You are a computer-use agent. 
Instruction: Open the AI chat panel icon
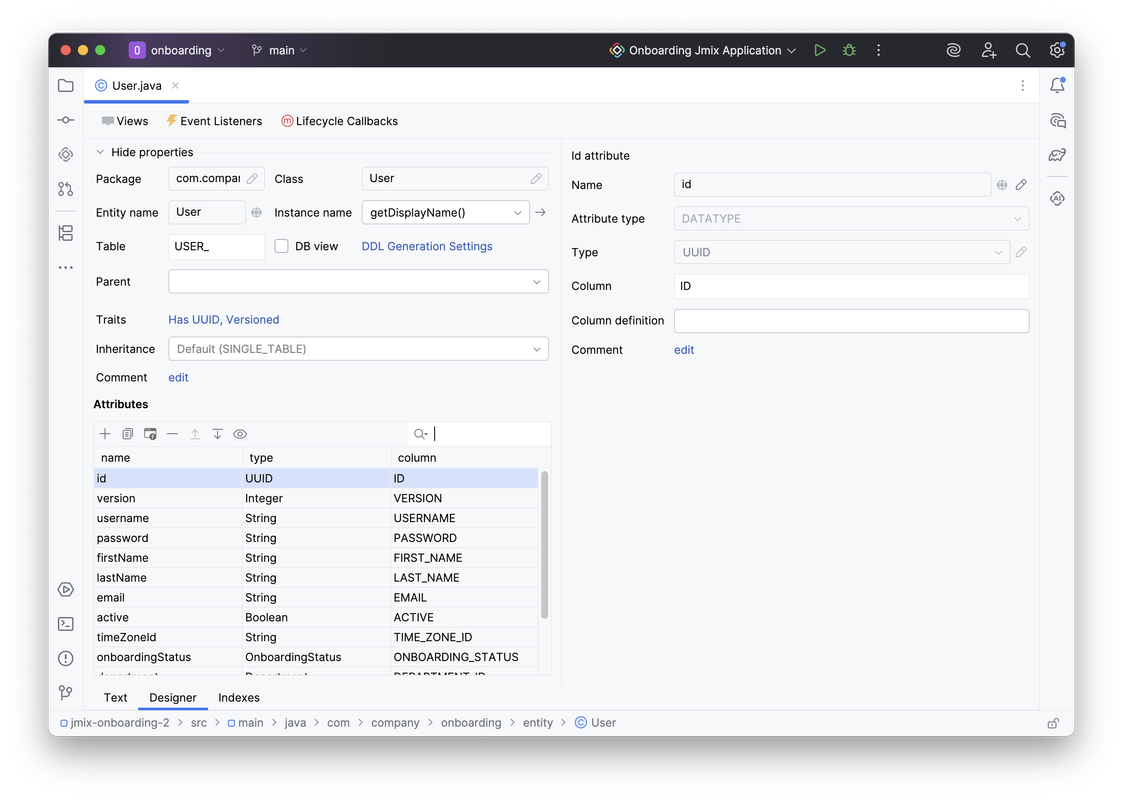pyautogui.click(x=1057, y=120)
